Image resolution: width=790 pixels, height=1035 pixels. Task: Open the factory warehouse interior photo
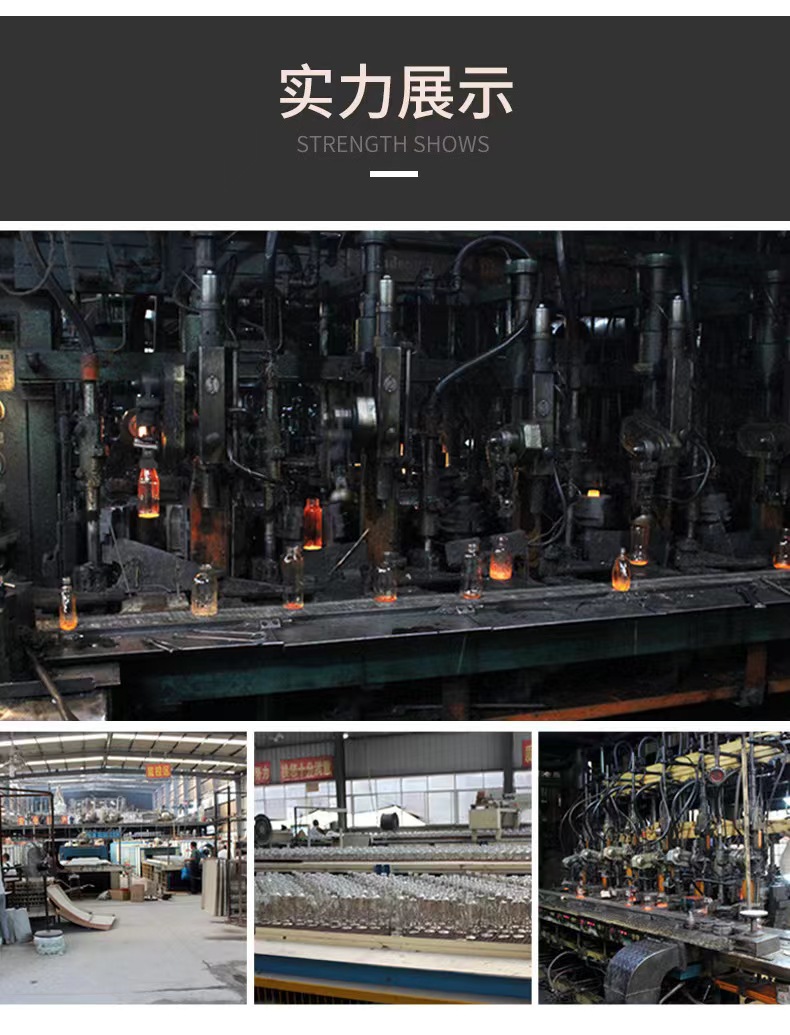coord(123,867)
